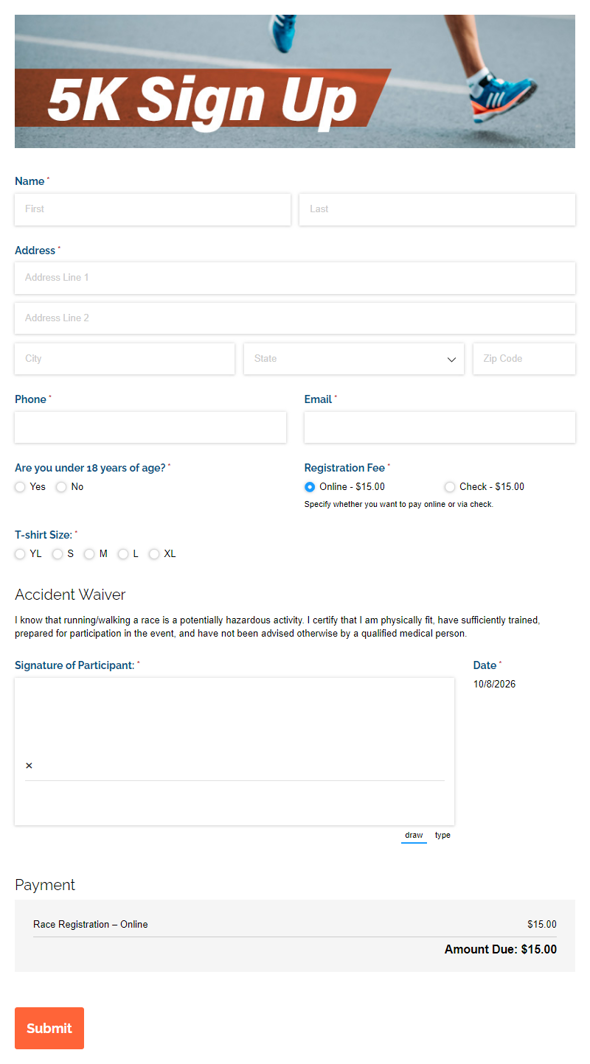The image size is (590, 1064).
Task: Click the T-shirt Size label
Action: (43, 535)
